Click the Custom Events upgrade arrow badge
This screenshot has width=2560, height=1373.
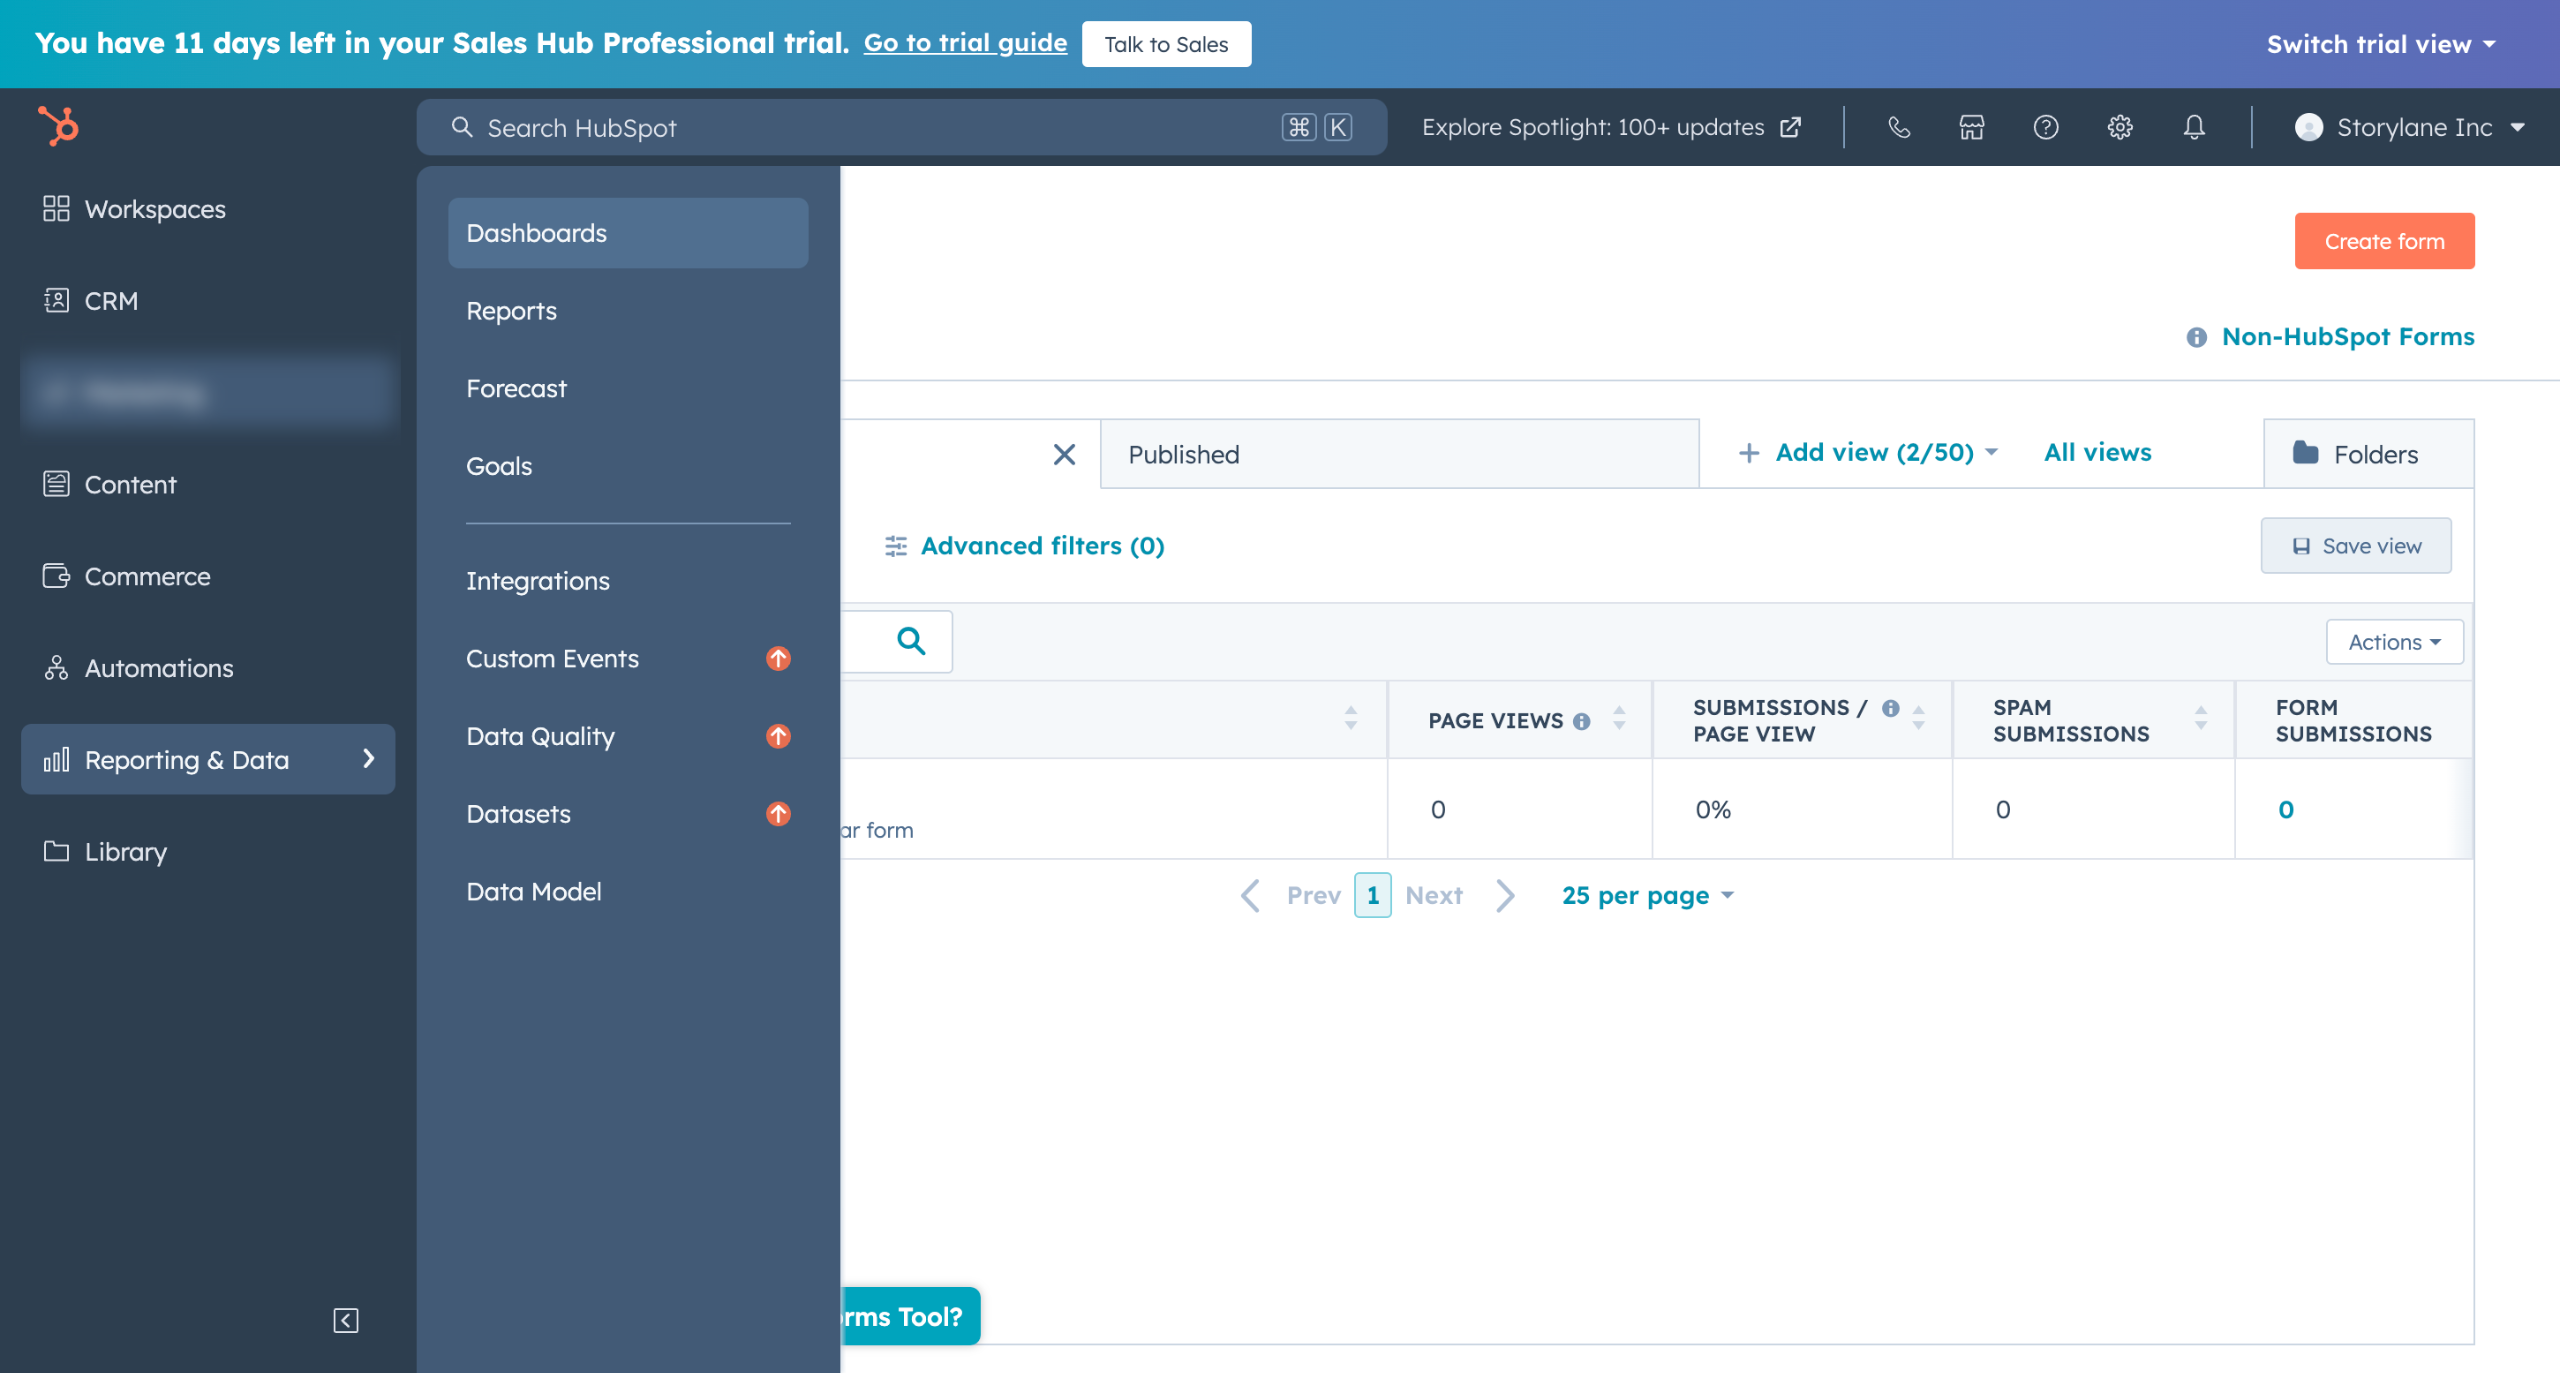tap(778, 658)
